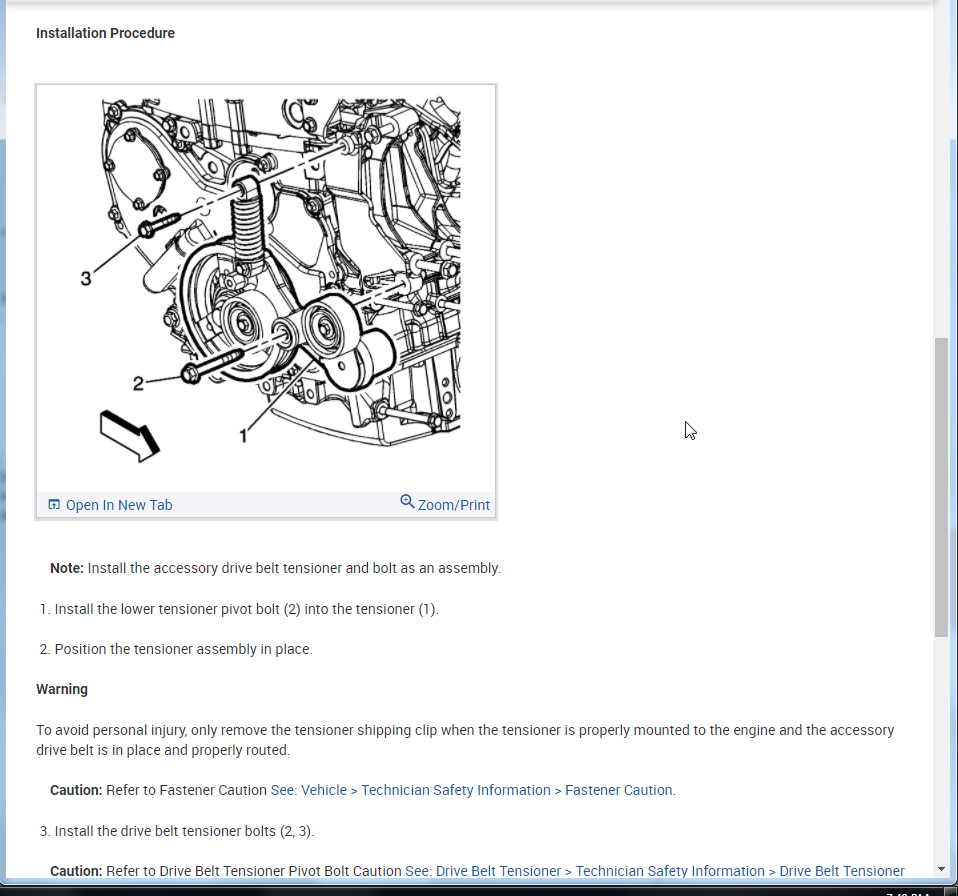Image resolution: width=958 pixels, height=896 pixels.
Task: Click the Zoom/Print magnifier icon
Action: click(x=407, y=501)
